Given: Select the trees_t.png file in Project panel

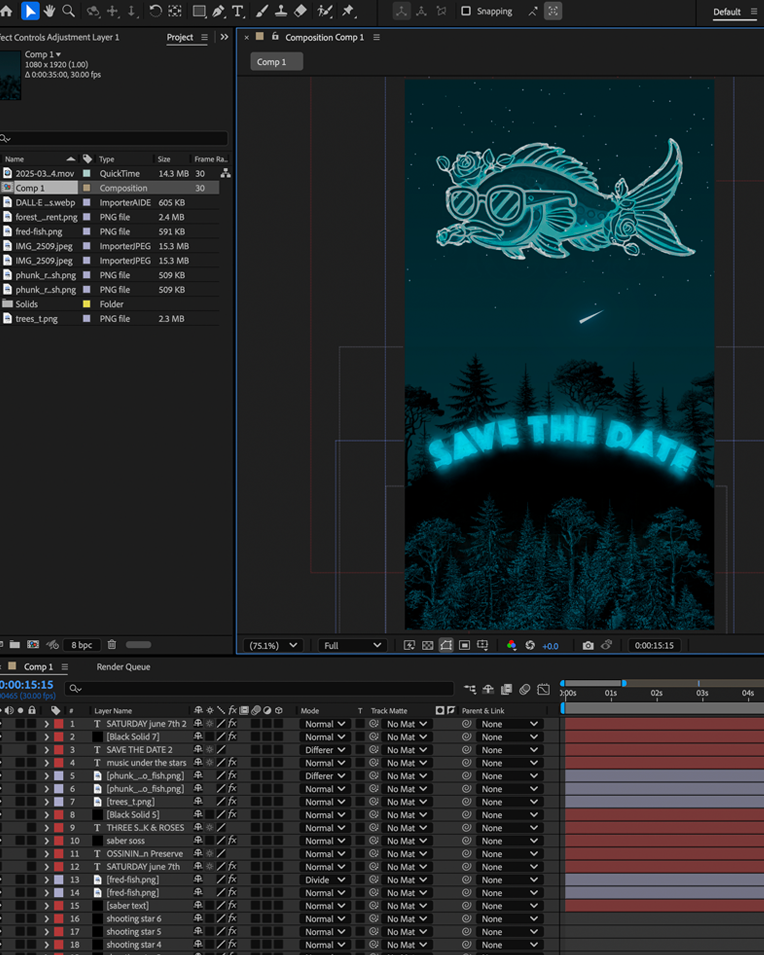Looking at the screenshot, I should 36,319.
